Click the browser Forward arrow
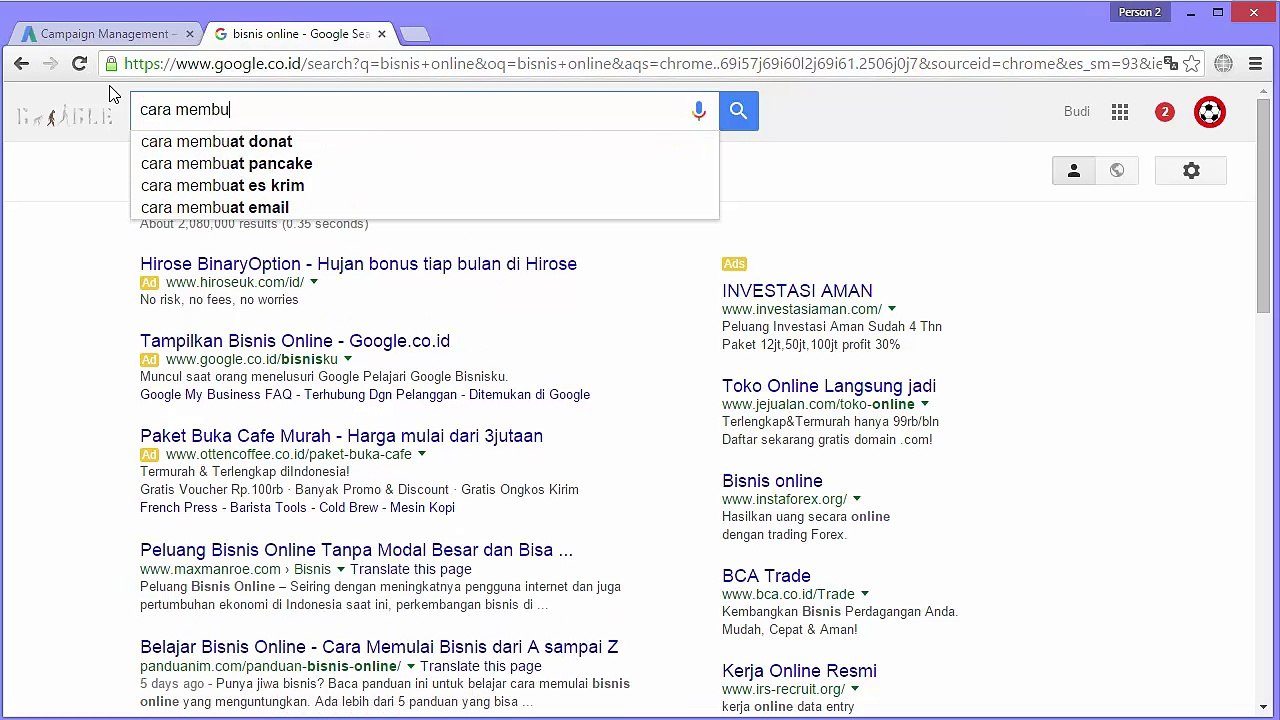1280x720 pixels. click(50, 64)
